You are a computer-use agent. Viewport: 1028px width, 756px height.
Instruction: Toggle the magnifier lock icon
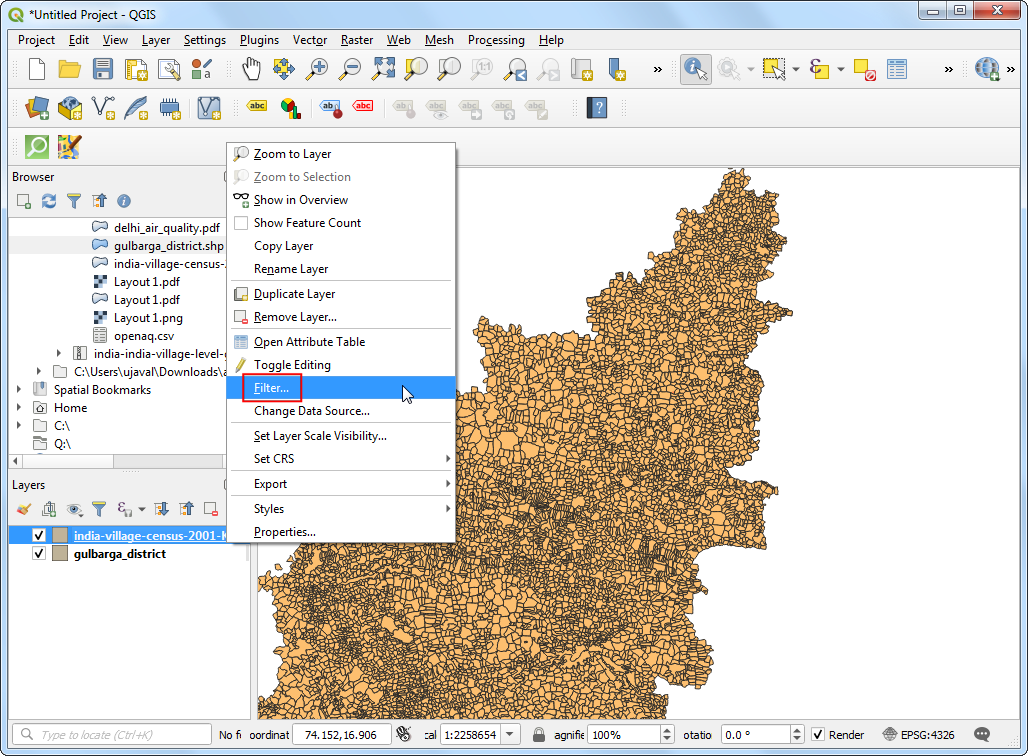(x=539, y=734)
